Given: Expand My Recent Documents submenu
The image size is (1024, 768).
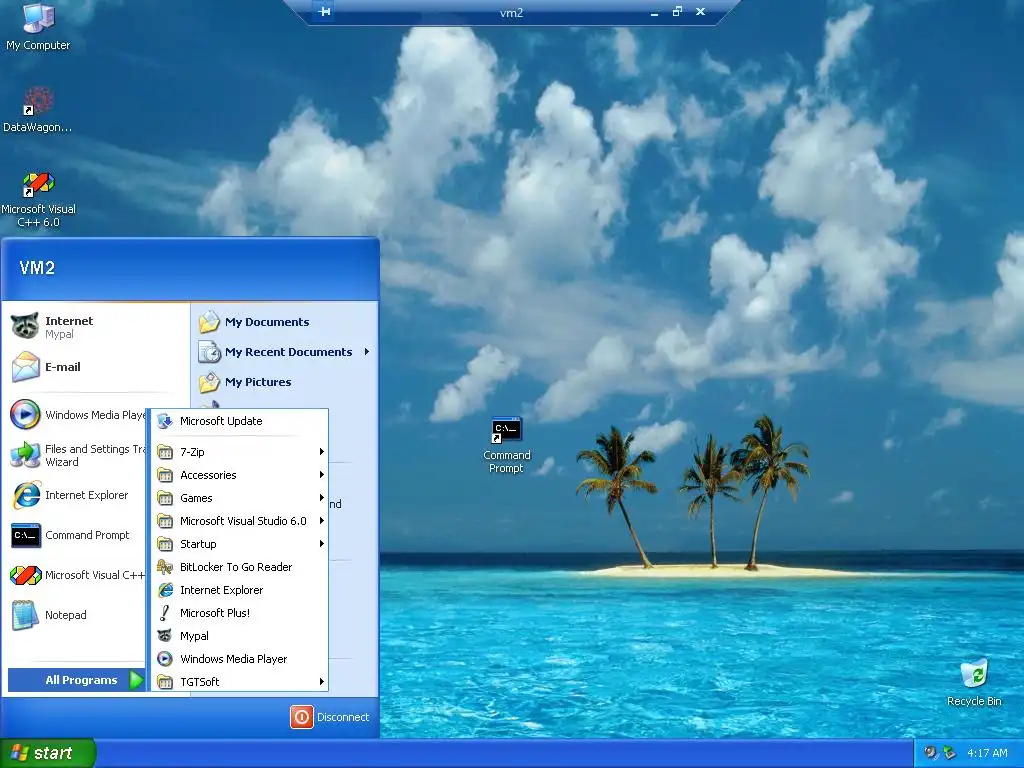Looking at the screenshot, I should coord(285,352).
